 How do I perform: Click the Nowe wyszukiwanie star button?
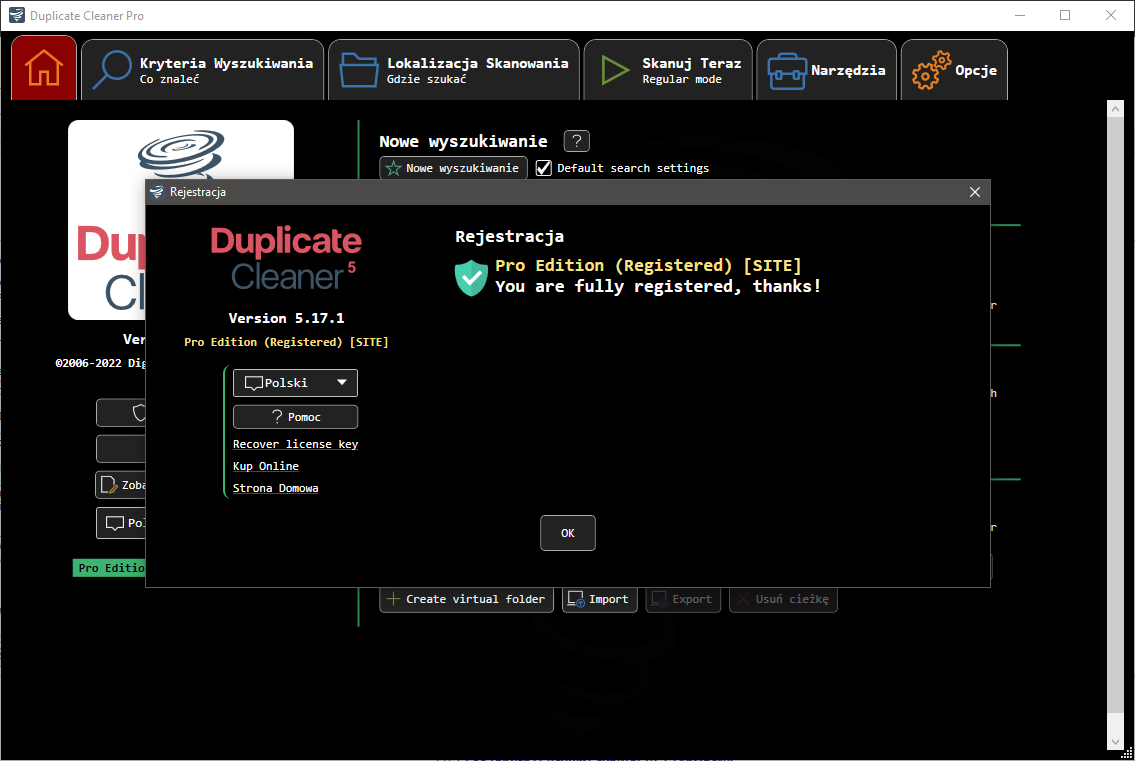pos(454,168)
